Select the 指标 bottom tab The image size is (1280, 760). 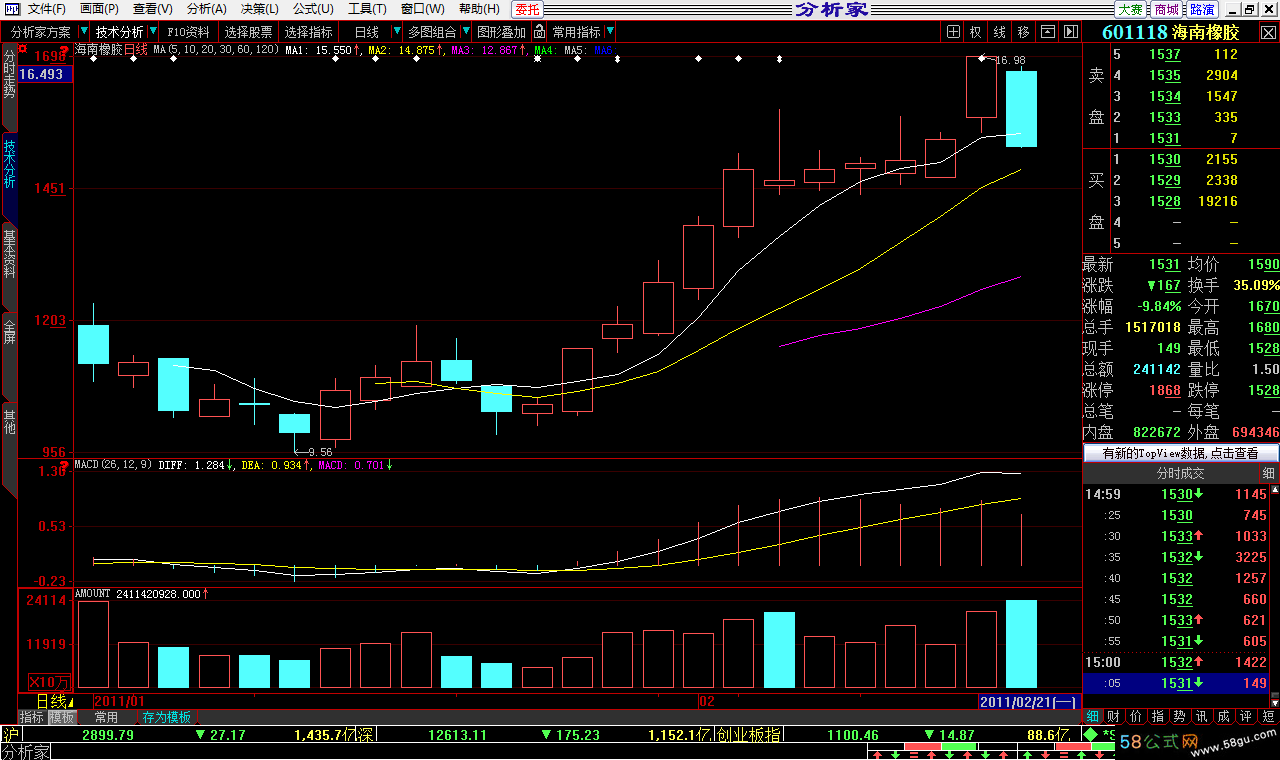32,717
